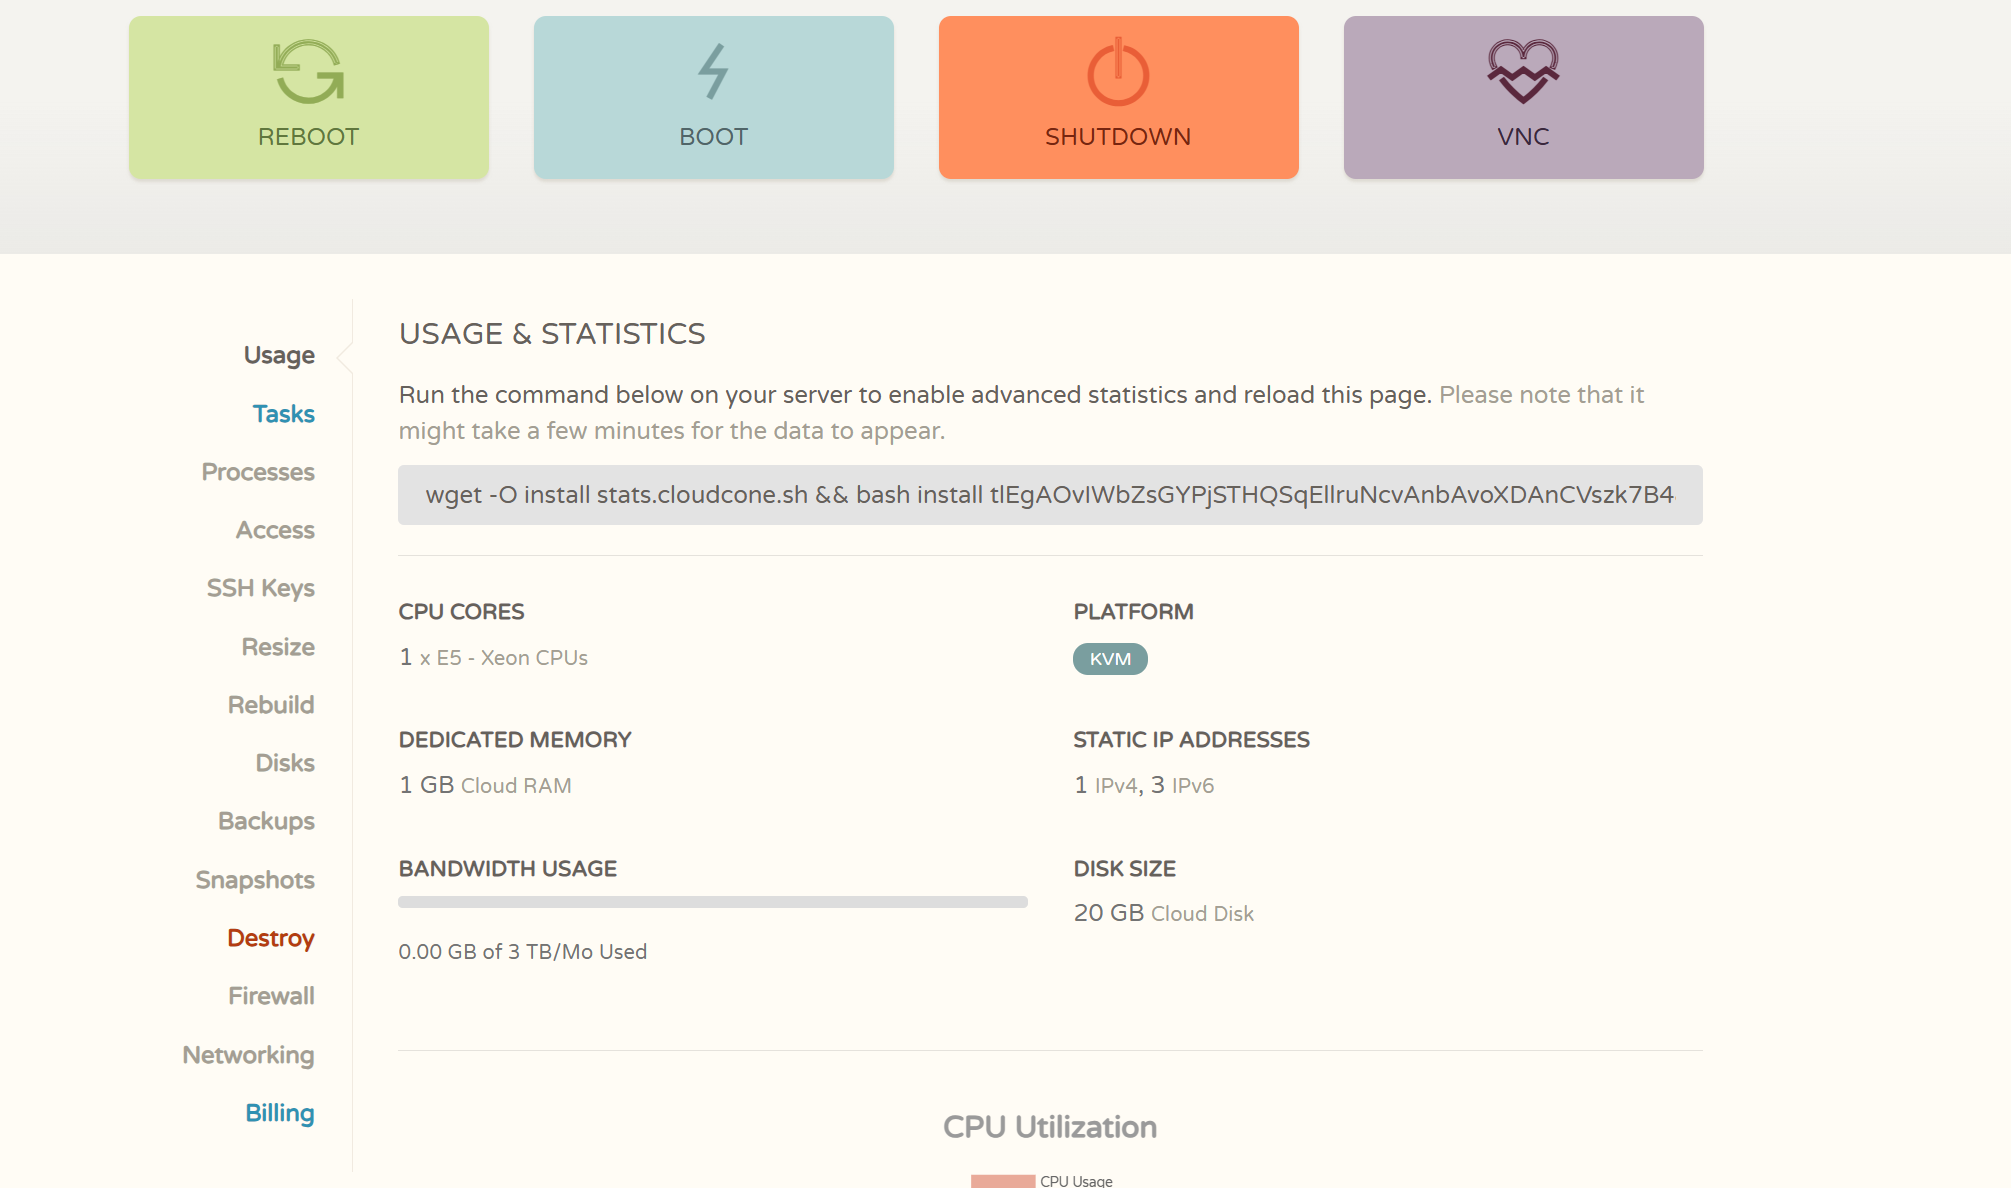
Task: Navigate to SSH Keys
Action: [260, 588]
